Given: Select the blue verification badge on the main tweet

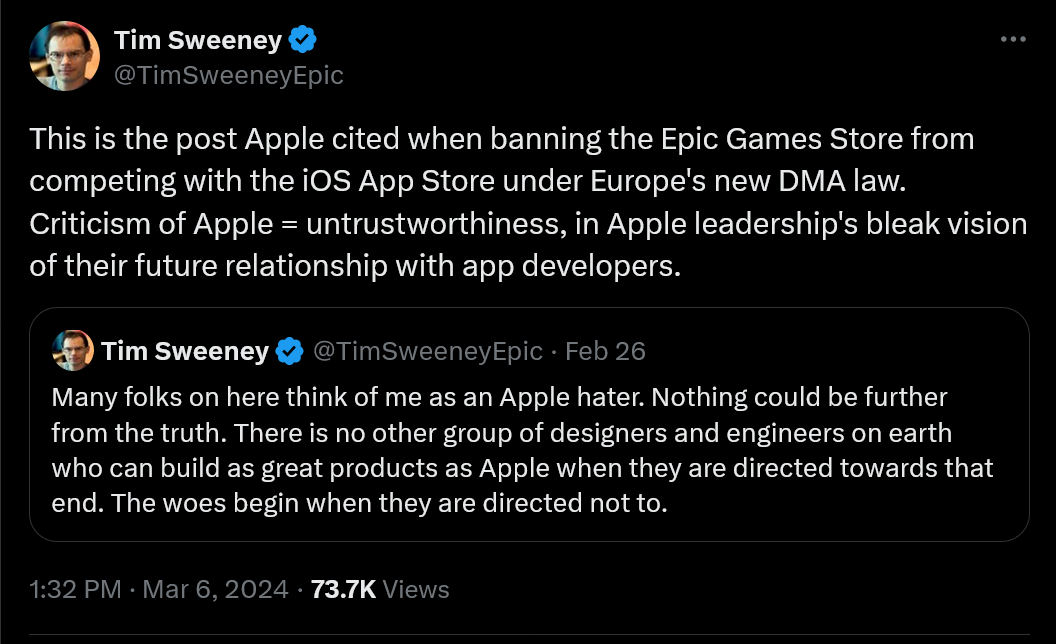Looking at the screenshot, I should [300, 40].
